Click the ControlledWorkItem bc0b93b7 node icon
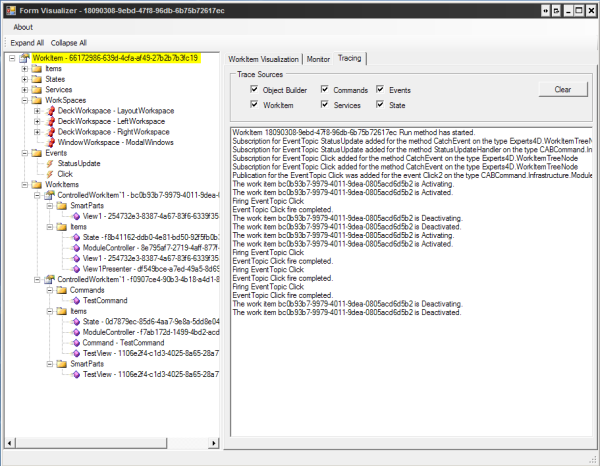 click(x=49, y=195)
